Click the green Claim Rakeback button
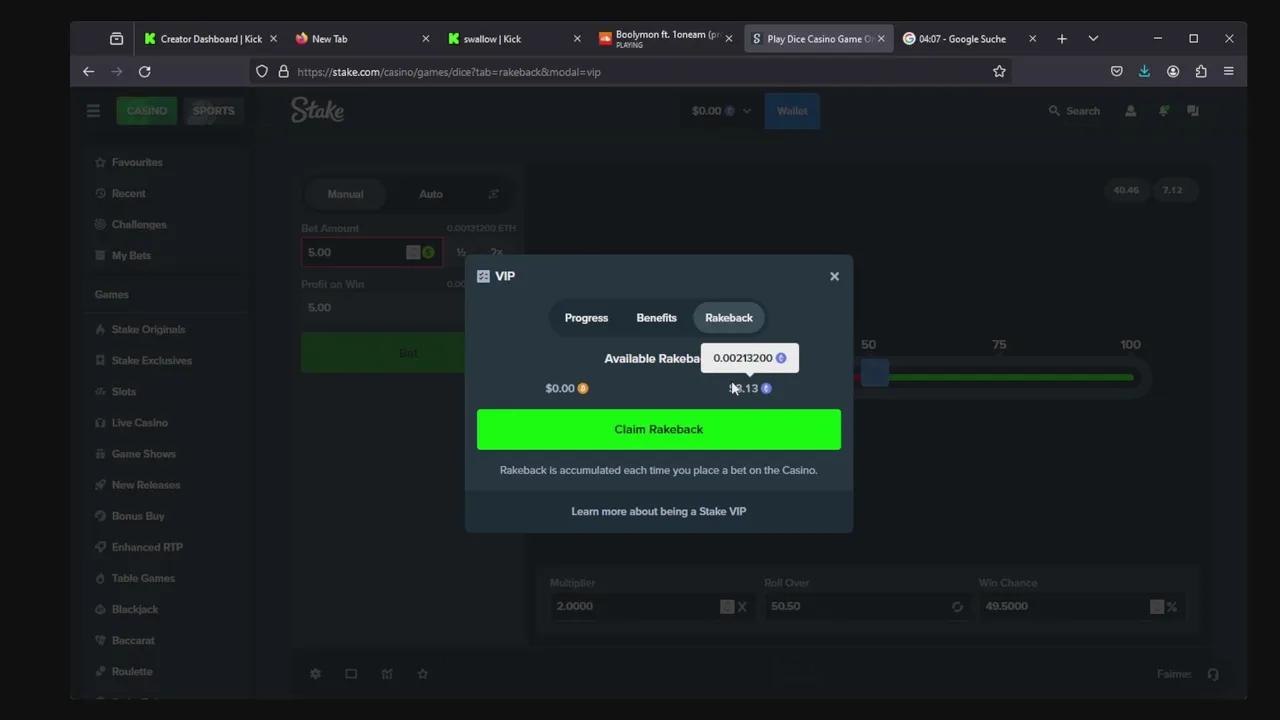 [x=659, y=429]
